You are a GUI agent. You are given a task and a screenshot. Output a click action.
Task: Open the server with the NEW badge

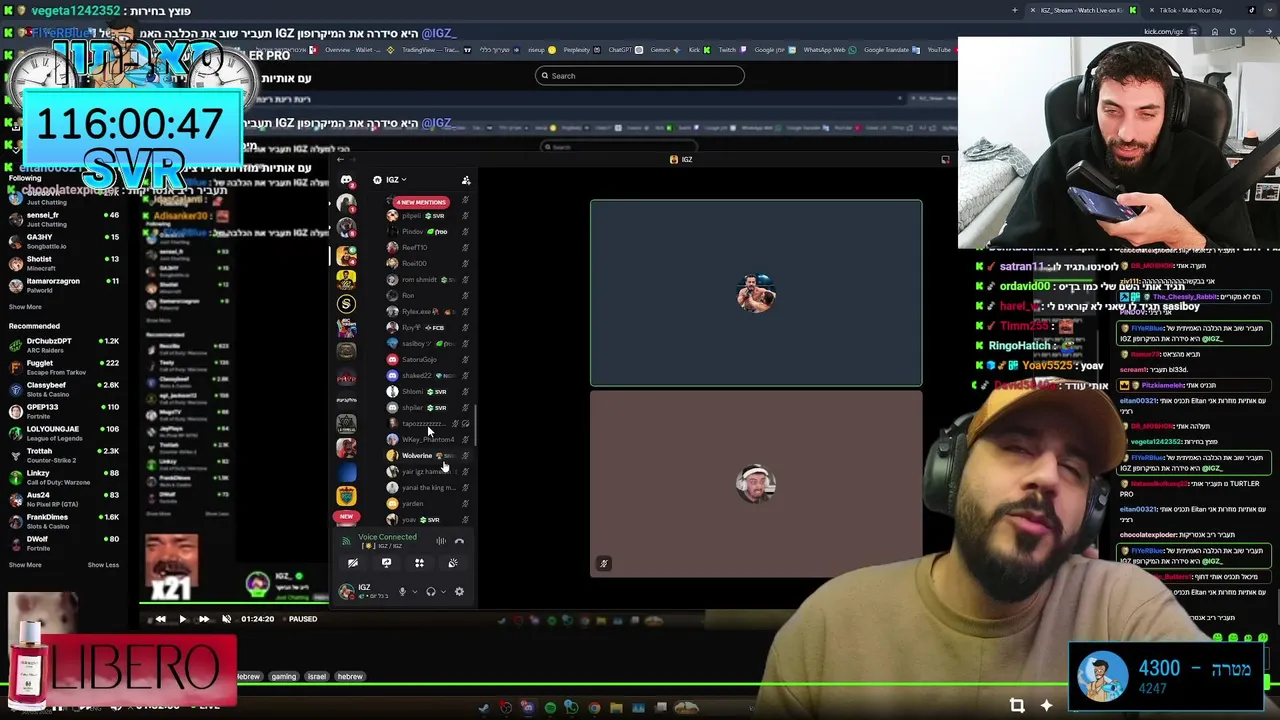346,516
